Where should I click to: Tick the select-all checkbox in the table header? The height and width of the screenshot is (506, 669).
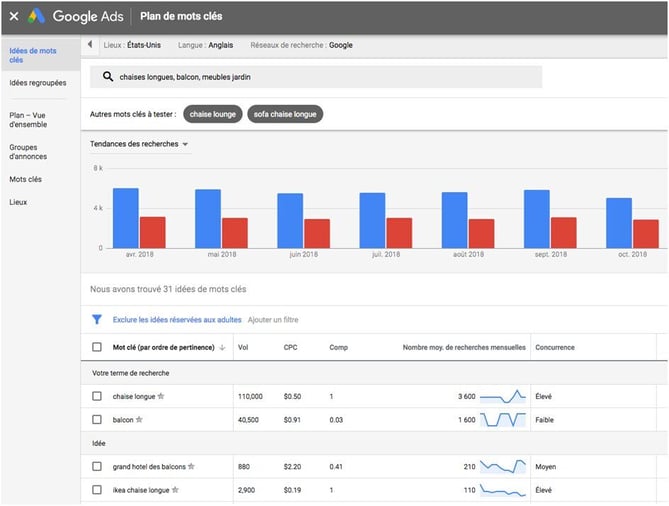pos(97,347)
